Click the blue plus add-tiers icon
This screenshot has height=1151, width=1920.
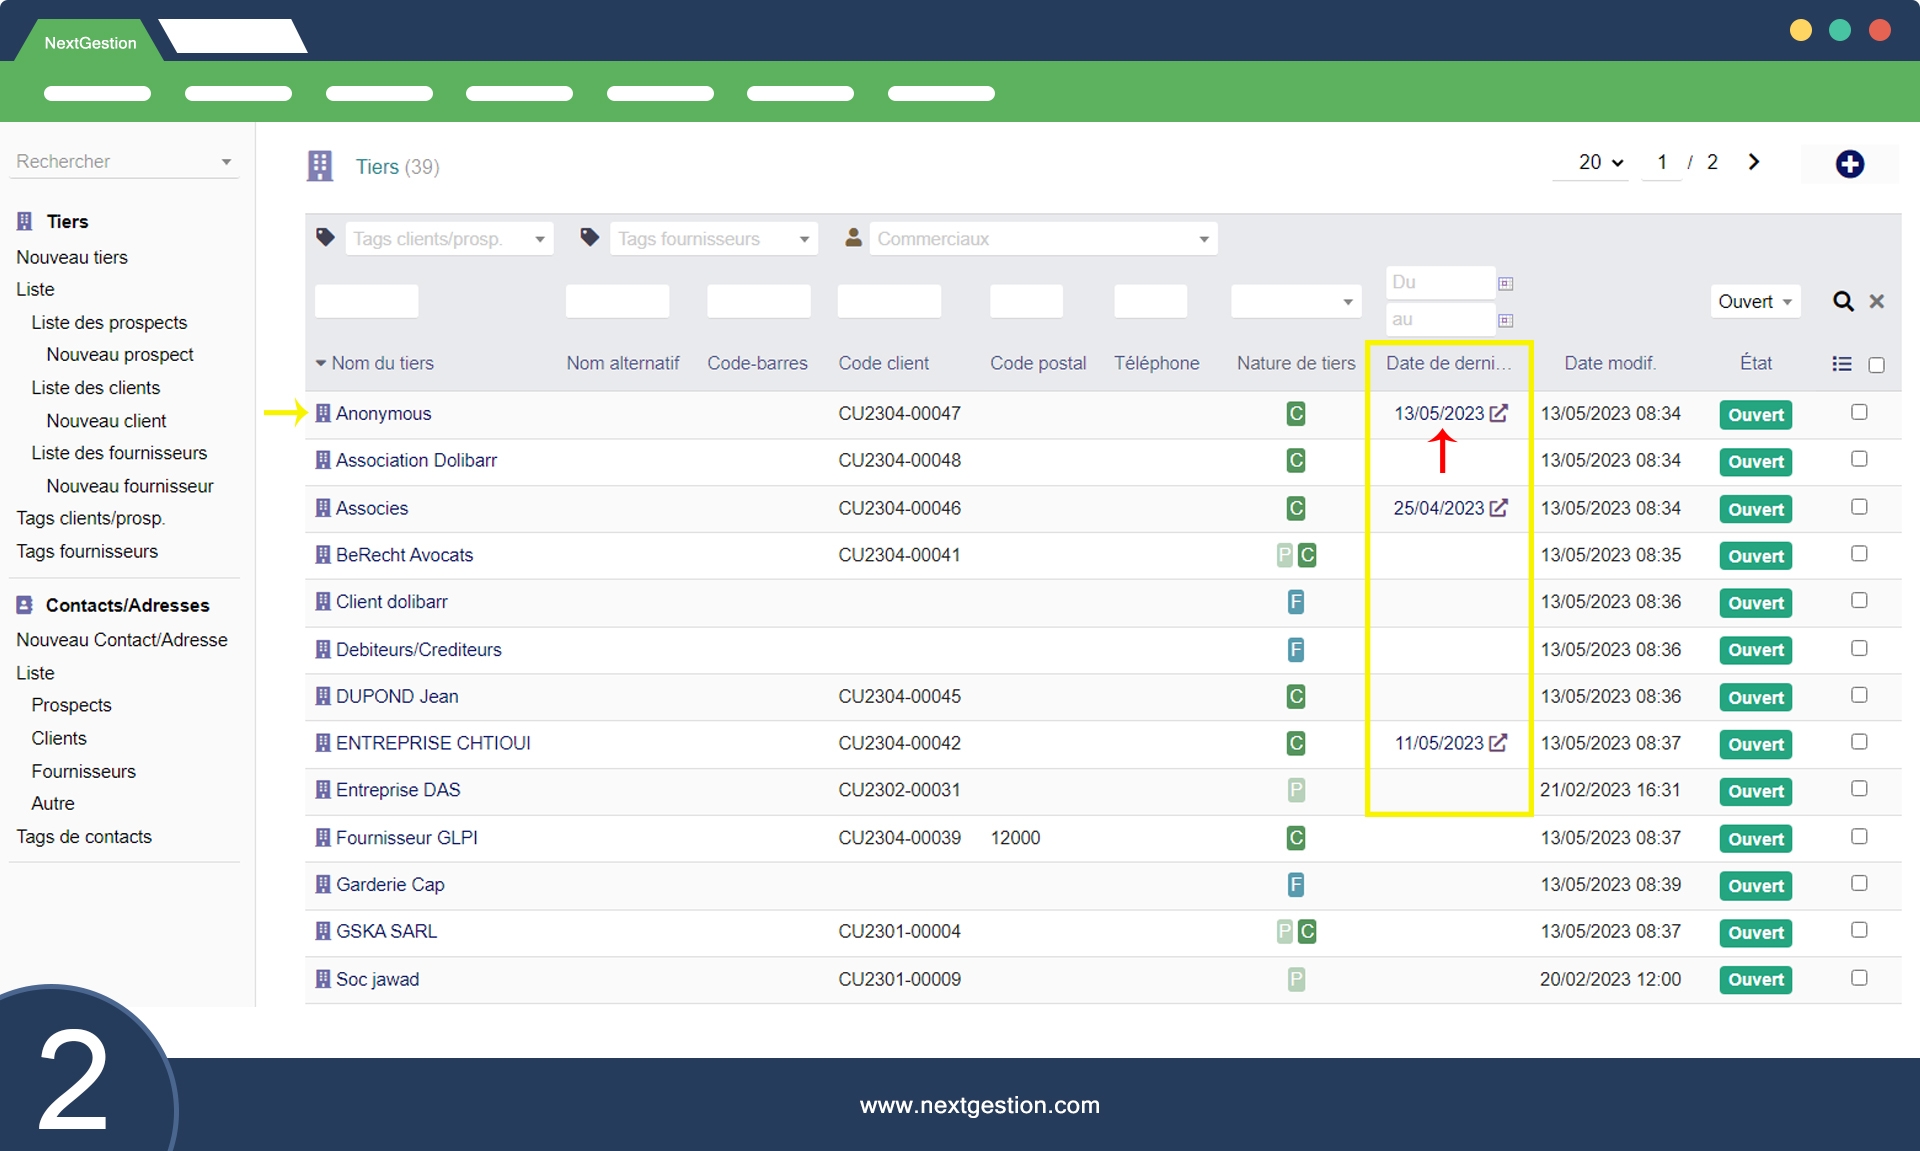tap(1849, 164)
